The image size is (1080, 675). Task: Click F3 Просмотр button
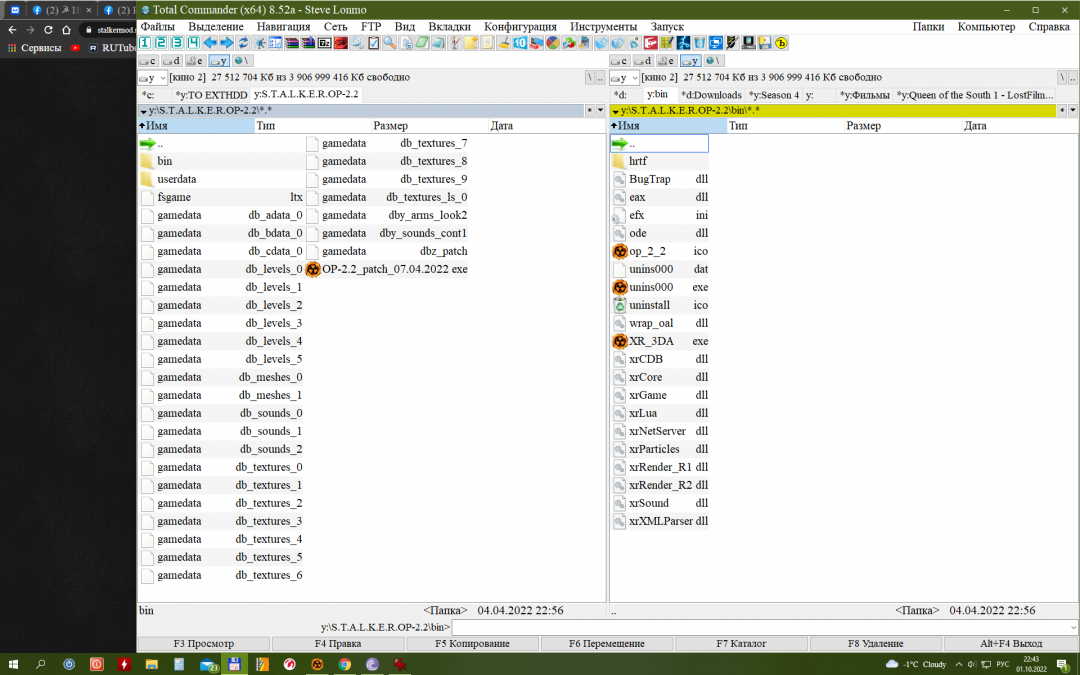pos(204,643)
